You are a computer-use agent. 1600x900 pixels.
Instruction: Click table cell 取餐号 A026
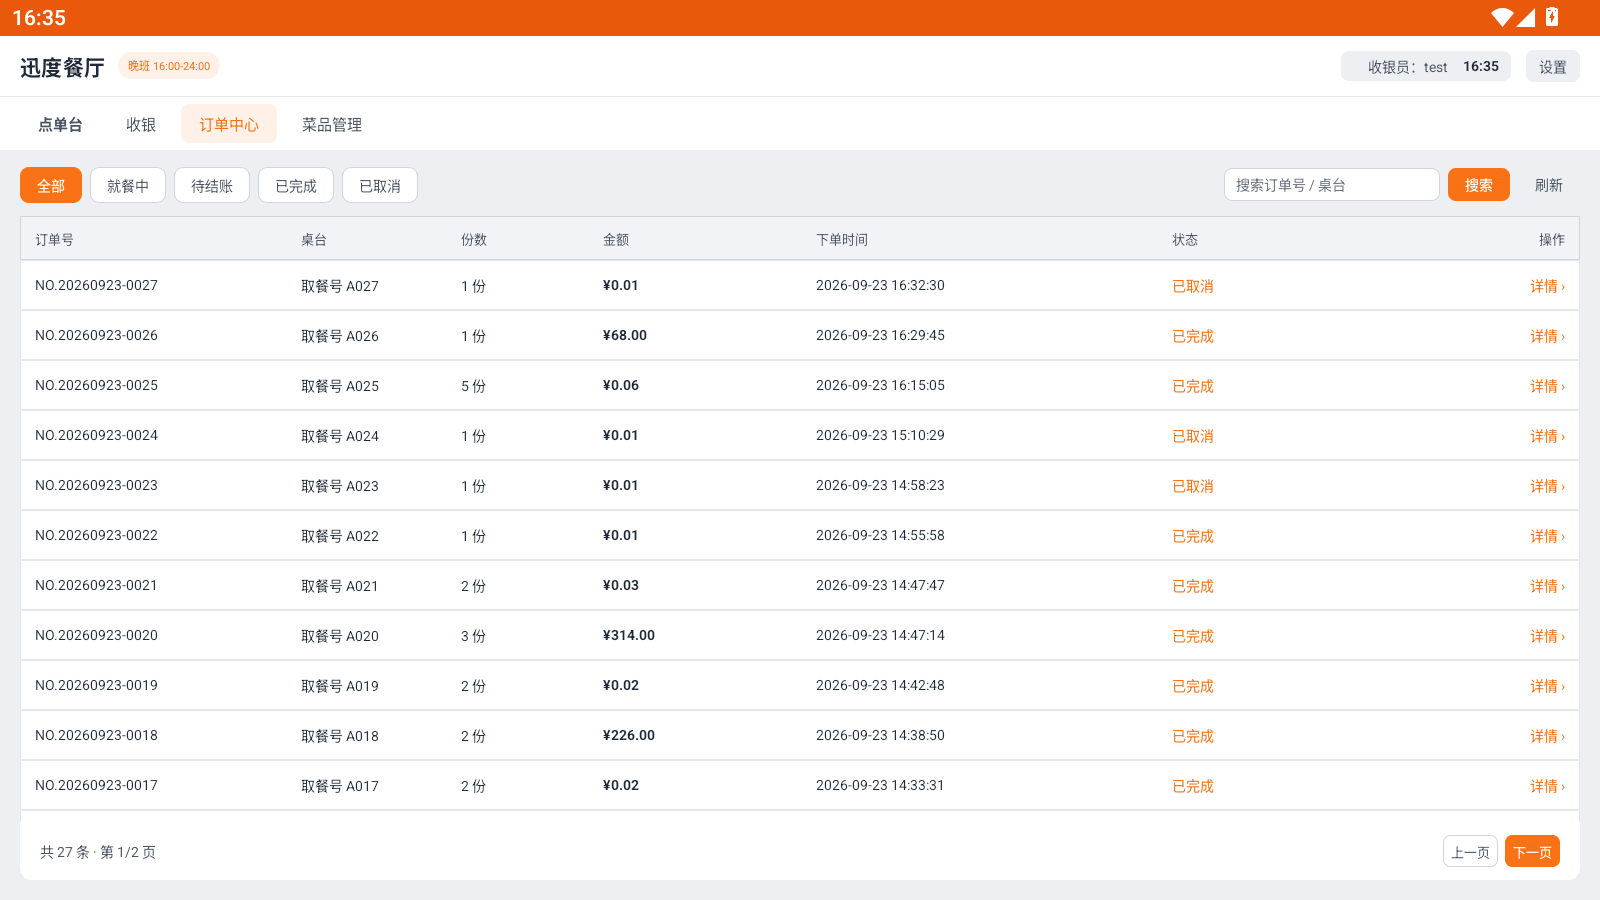pos(340,336)
